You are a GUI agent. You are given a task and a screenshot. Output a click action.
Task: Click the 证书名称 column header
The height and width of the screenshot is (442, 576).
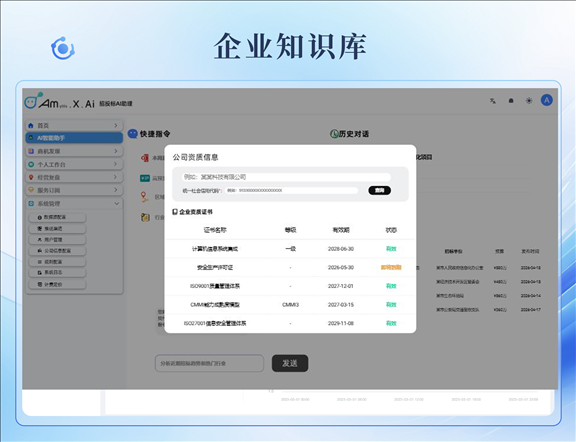coord(215,230)
